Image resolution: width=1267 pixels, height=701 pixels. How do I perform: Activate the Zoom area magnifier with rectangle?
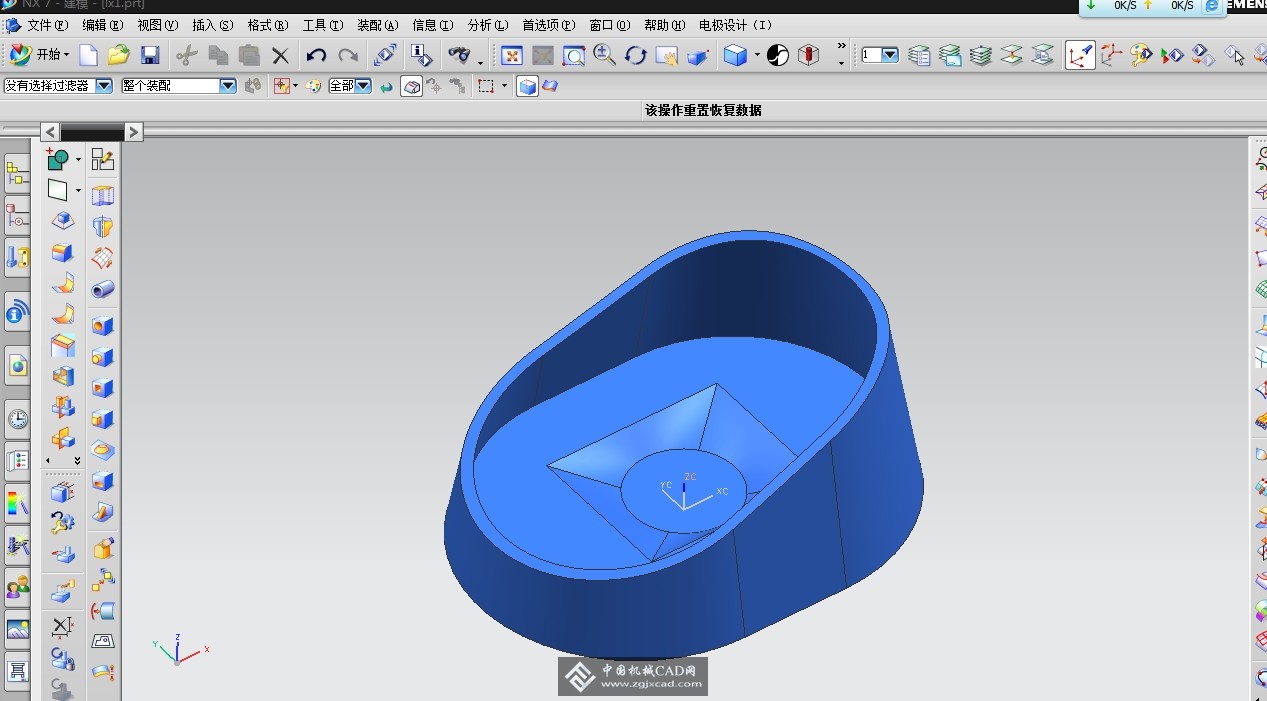[x=574, y=56]
